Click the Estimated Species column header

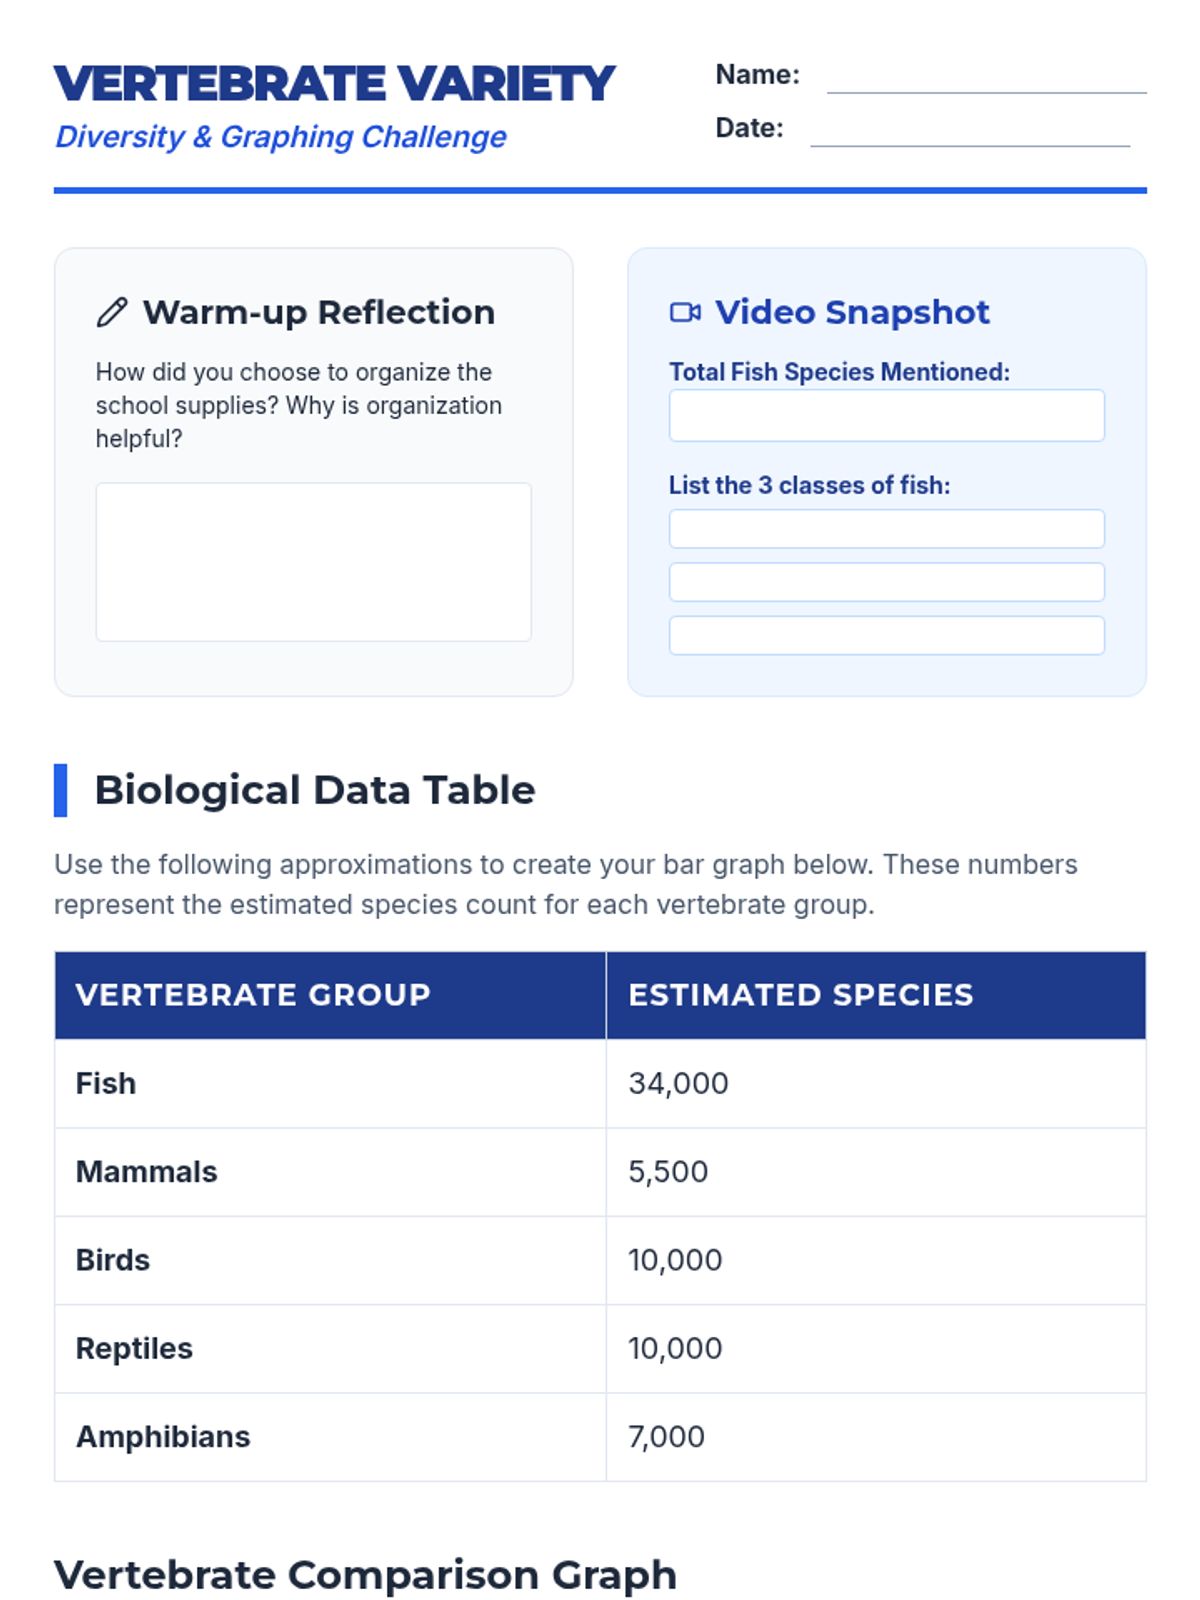point(800,995)
